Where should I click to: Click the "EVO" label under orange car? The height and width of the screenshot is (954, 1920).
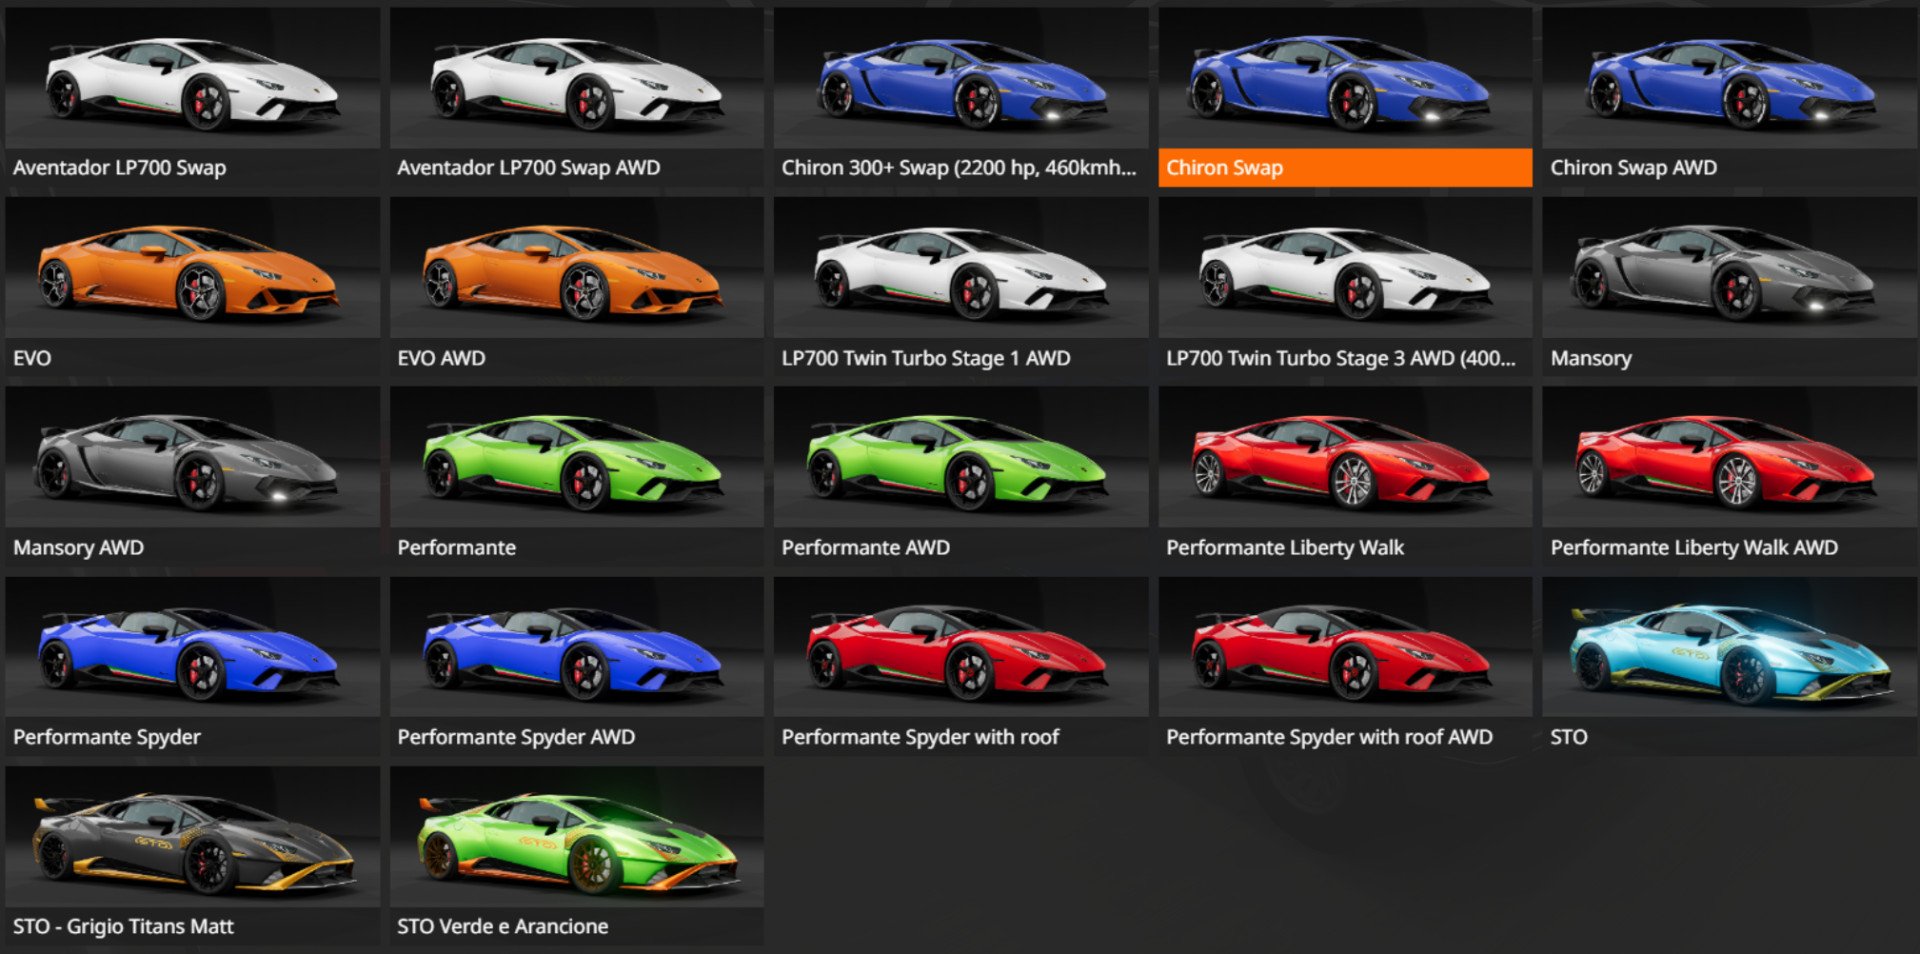(32, 358)
